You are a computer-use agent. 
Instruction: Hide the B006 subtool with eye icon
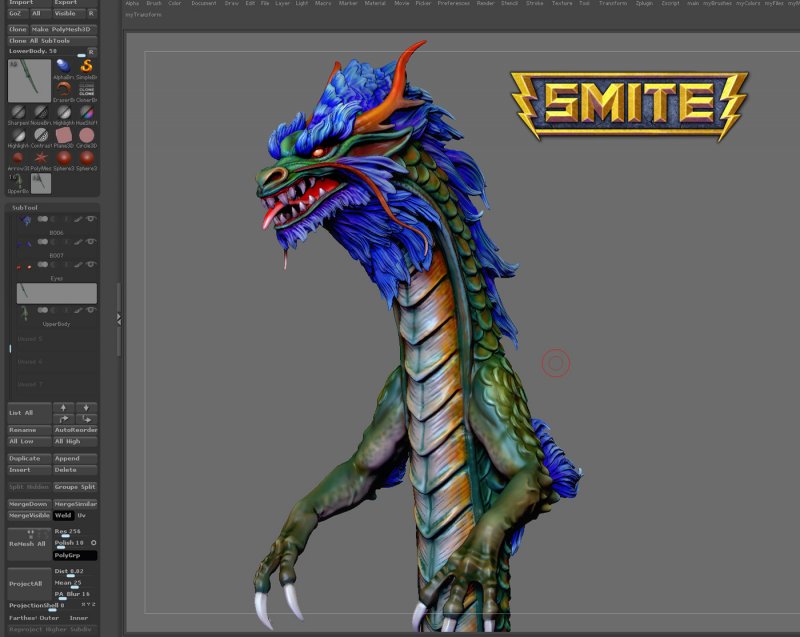(91, 219)
